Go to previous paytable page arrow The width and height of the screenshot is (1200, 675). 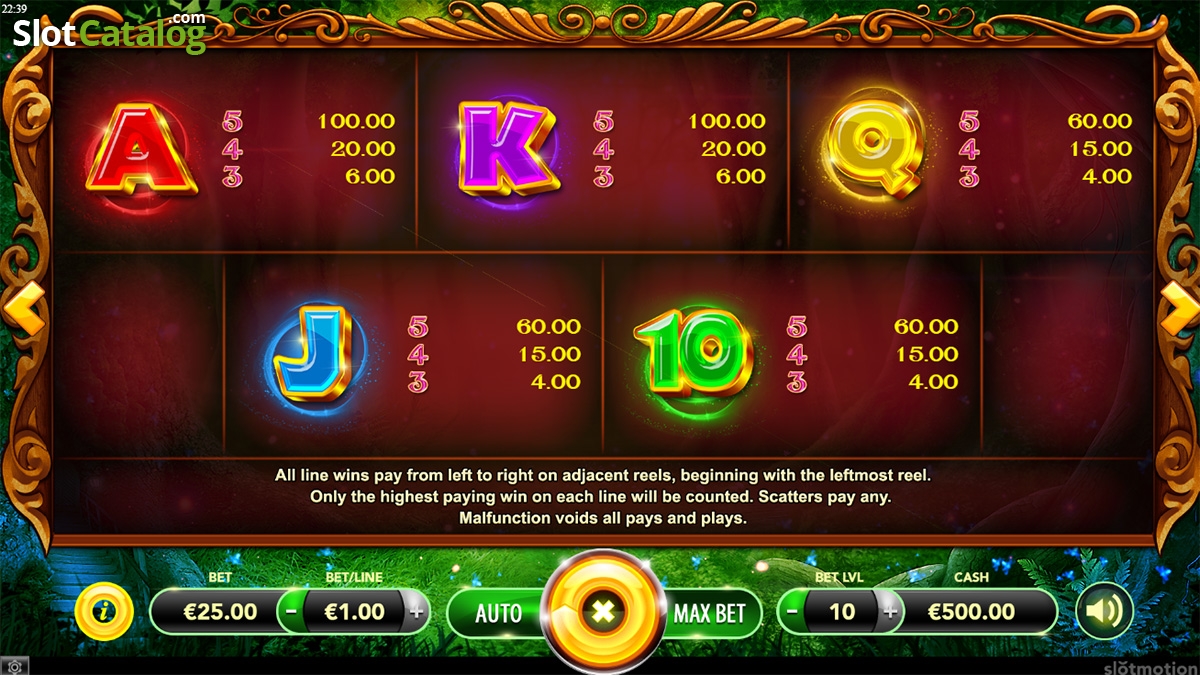tap(23, 307)
